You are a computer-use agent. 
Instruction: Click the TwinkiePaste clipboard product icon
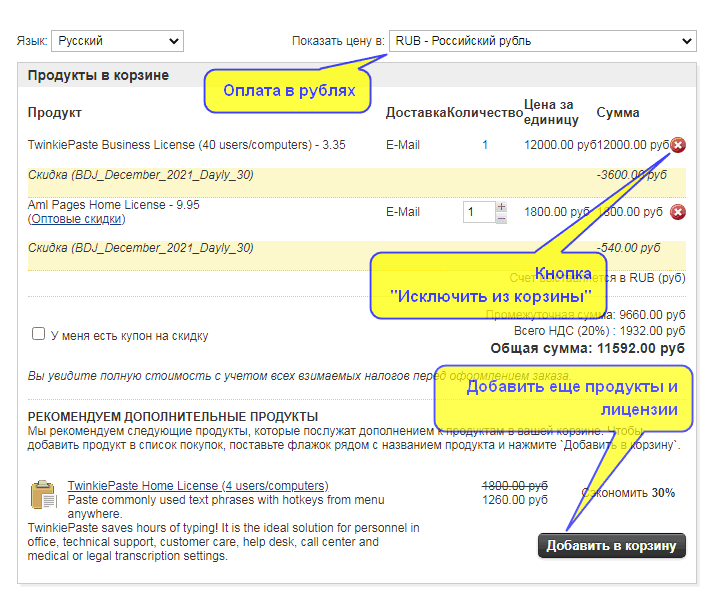click(43, 494)
